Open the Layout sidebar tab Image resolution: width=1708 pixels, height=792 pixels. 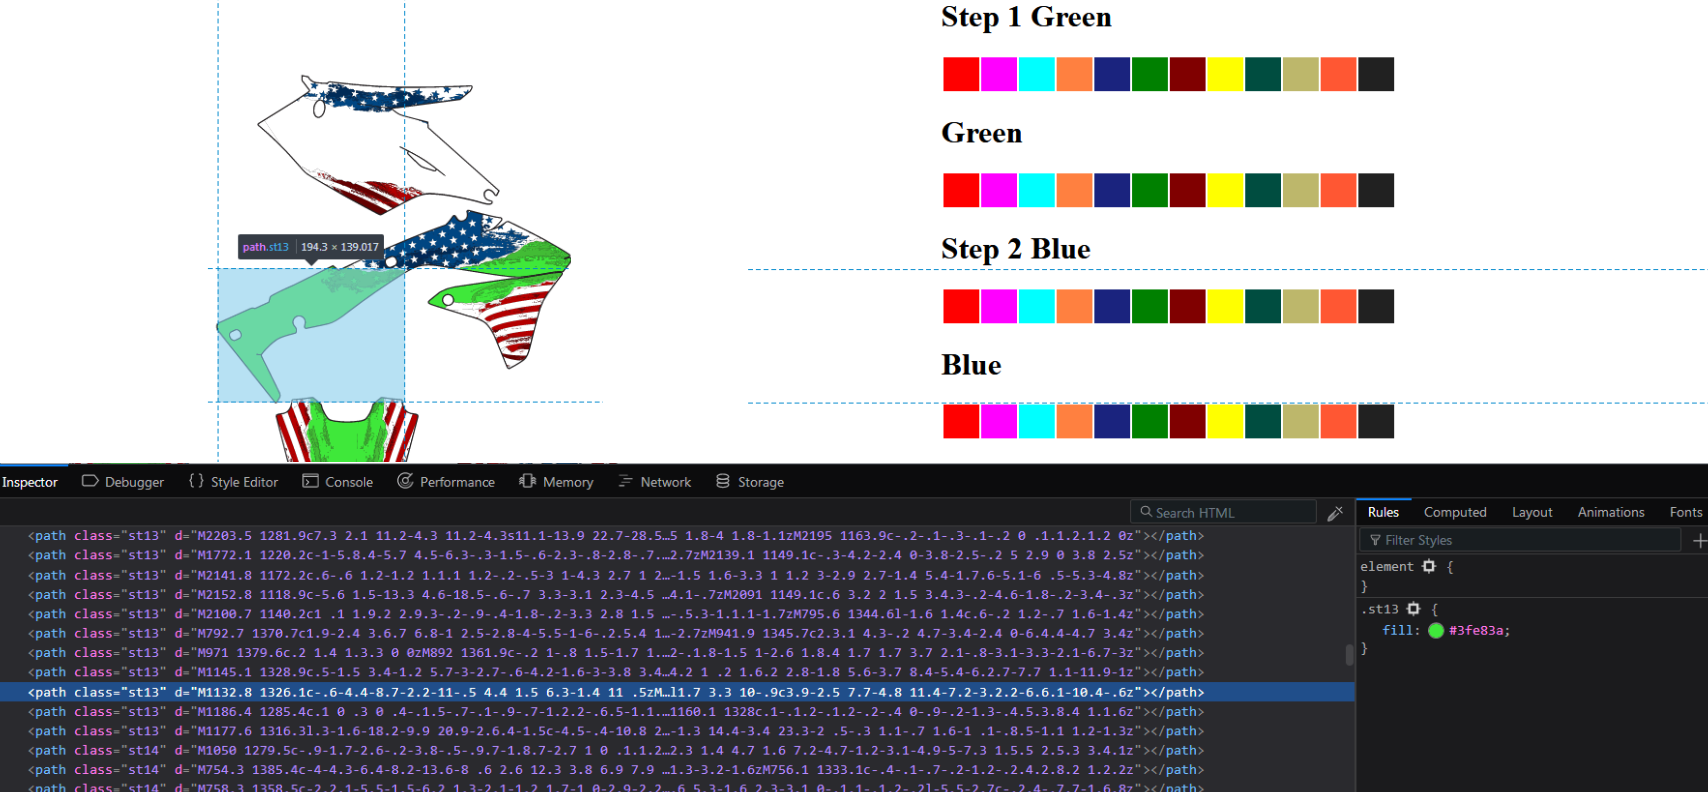pos(1532,512)
